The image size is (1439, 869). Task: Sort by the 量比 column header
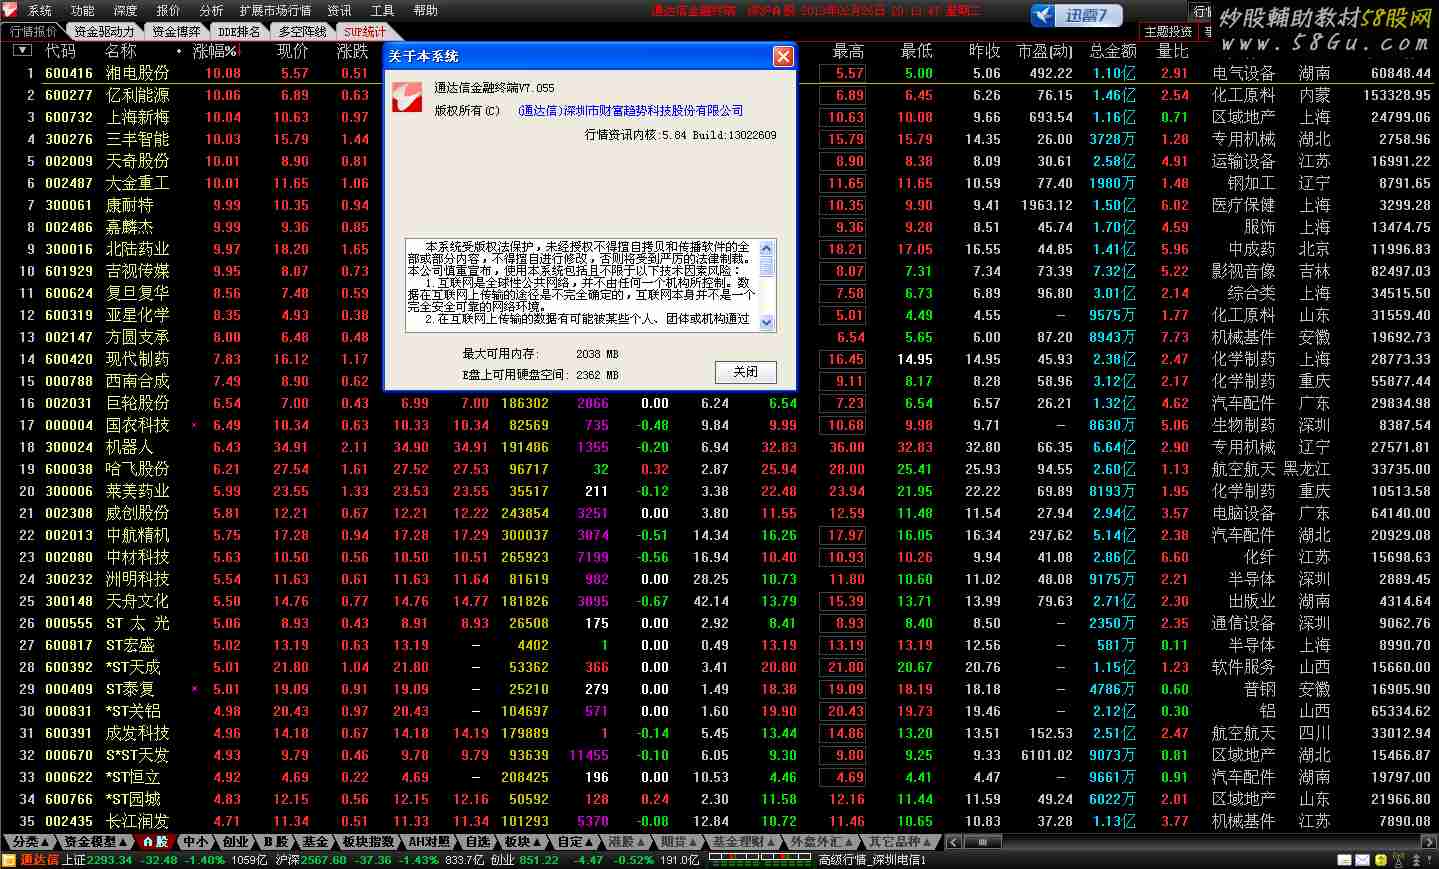point(1173,50)
